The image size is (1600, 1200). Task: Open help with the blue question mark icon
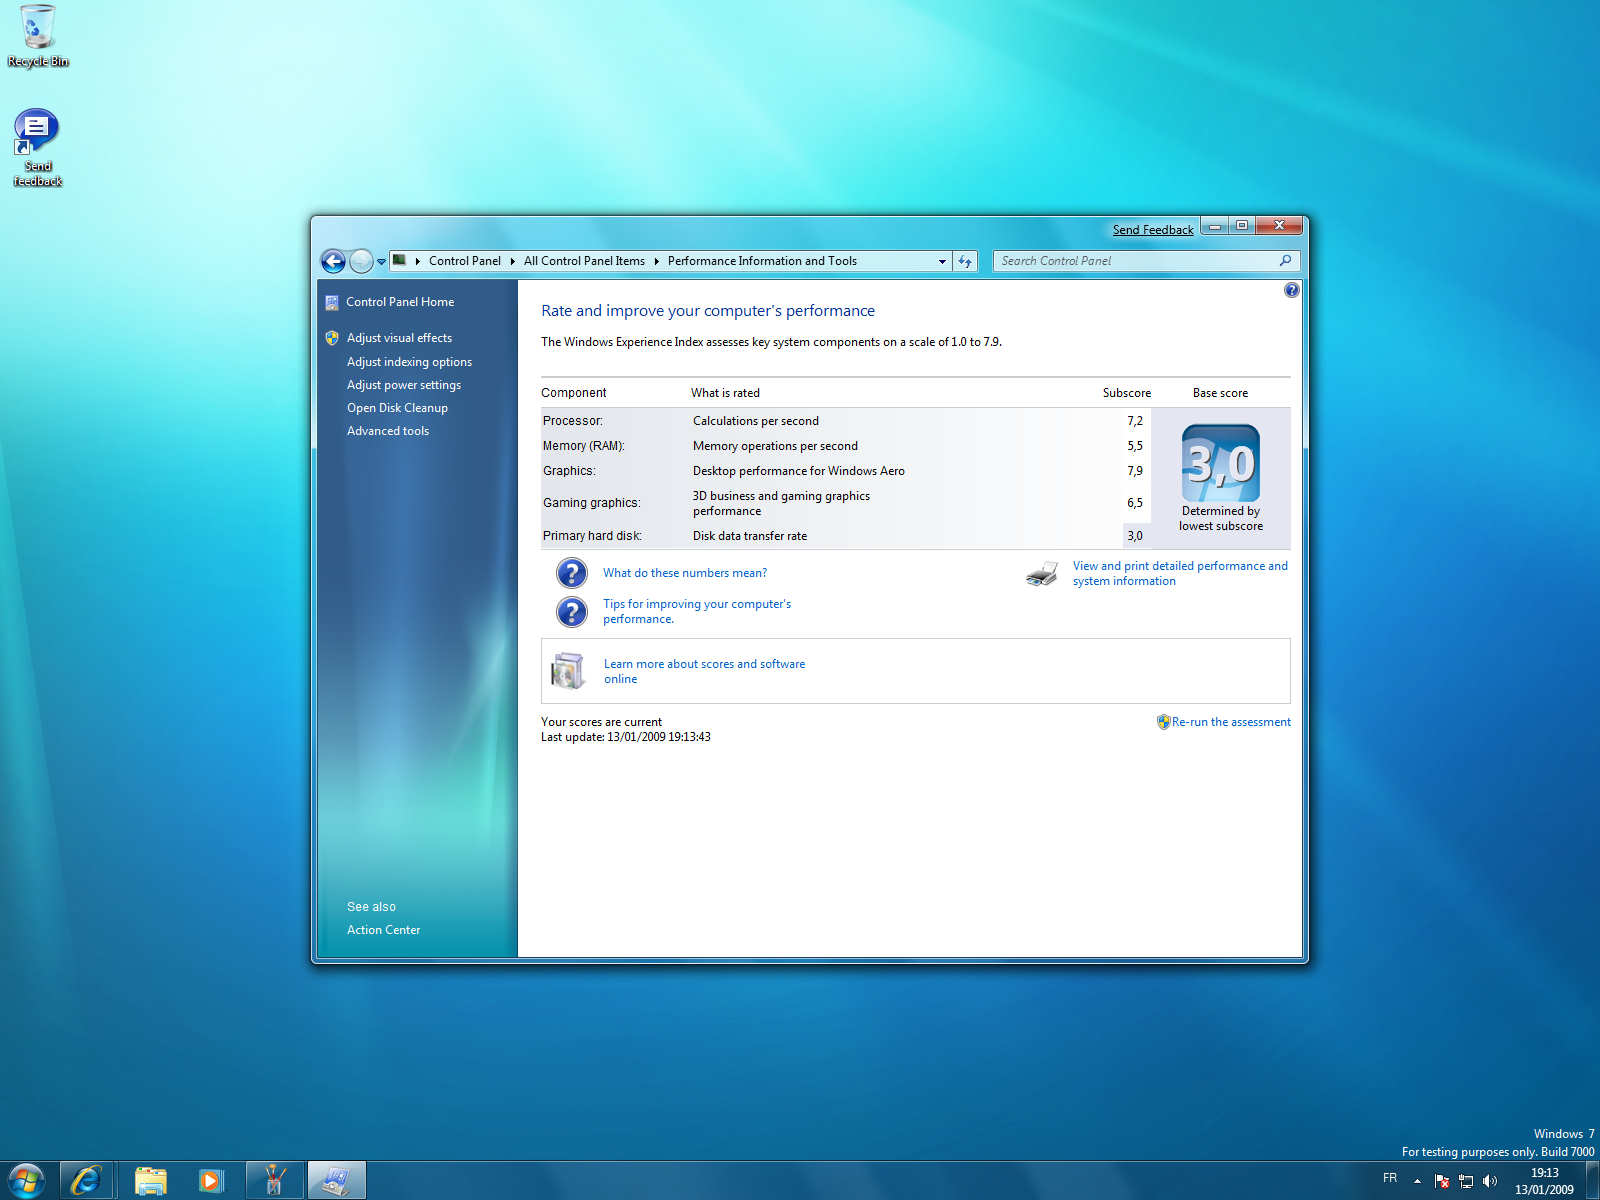click(1291, 290)
